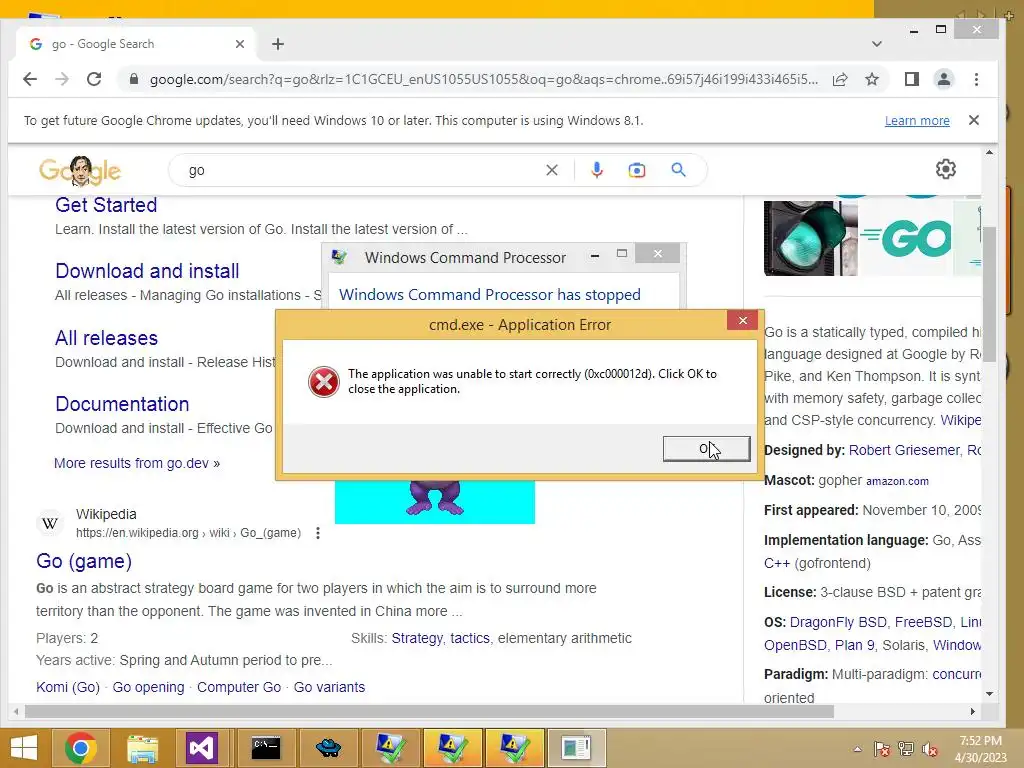The width and height of the screenshot is (1024, 768).
Task: Open the 'Documentation' result link
Action: pyautogui.click(x=122, y=404)
